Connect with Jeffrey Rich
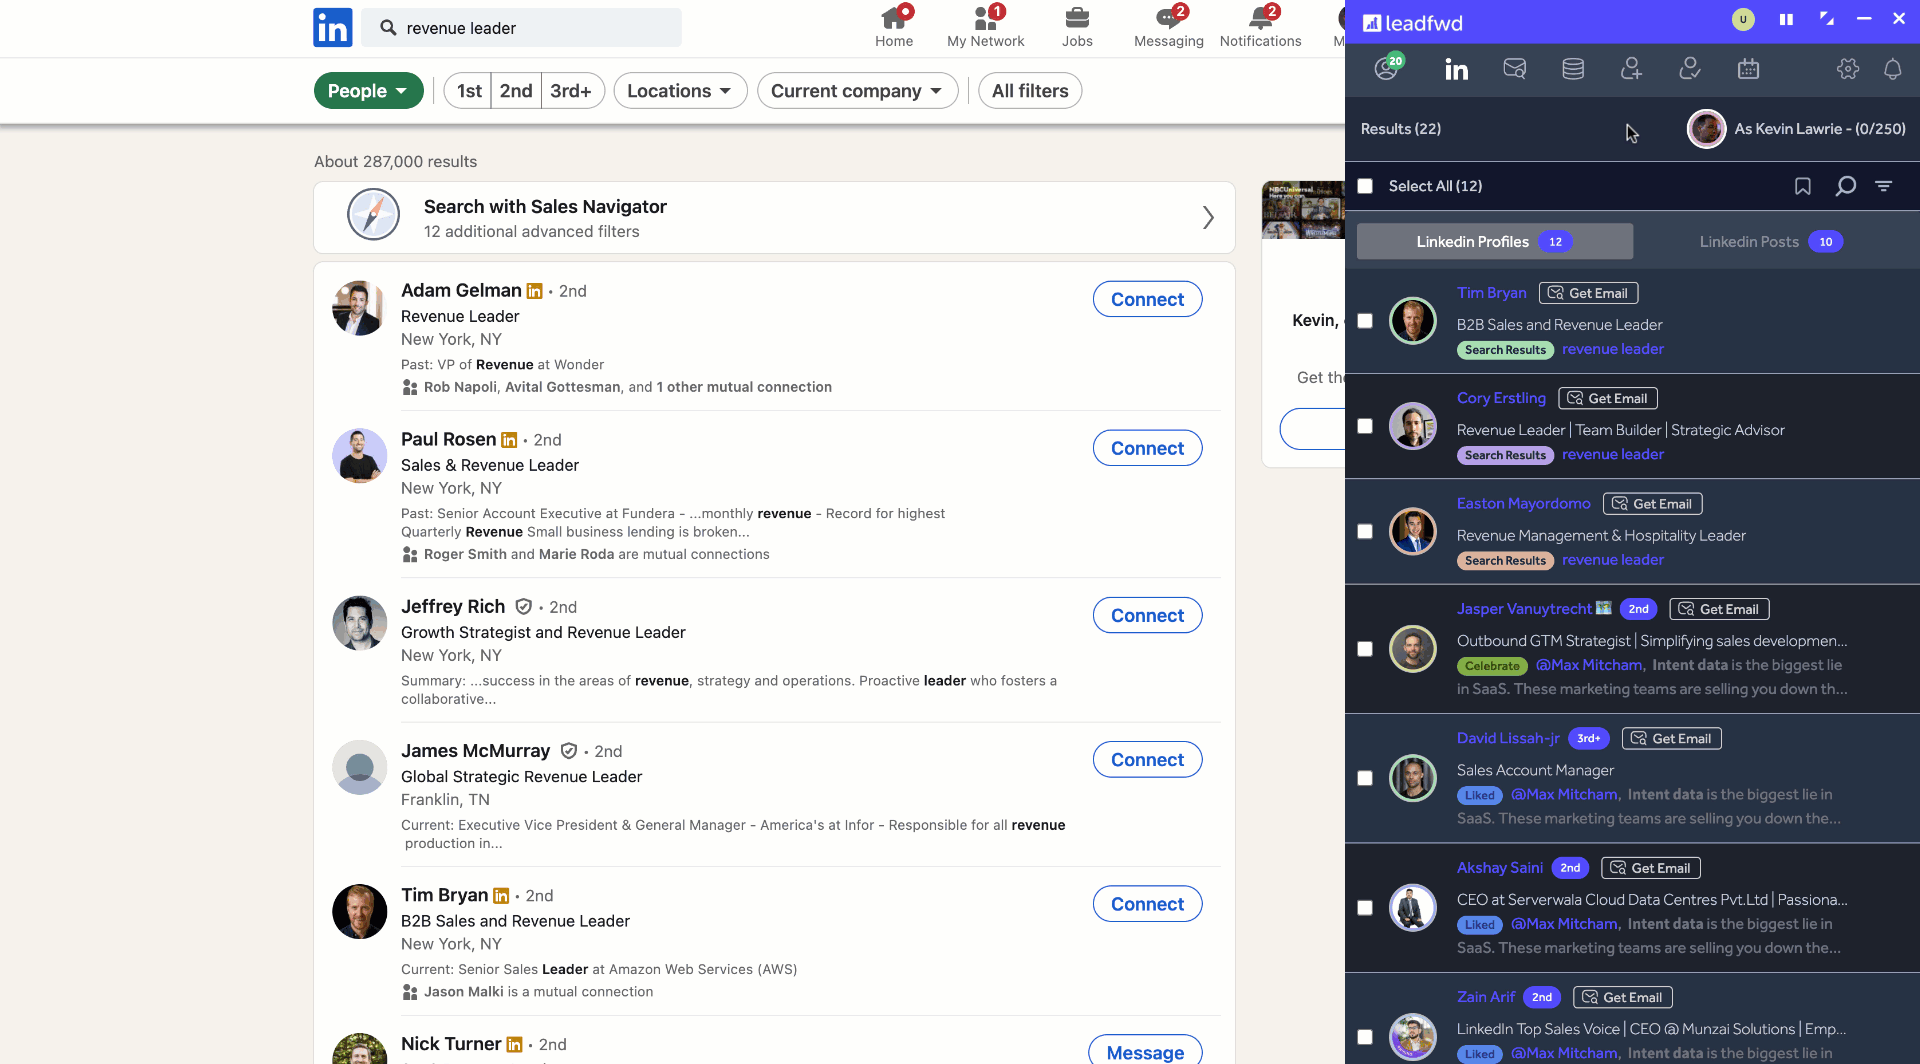Image resolution: width=1920 pixels, height=1064 pixels. click(x=1147, y=615)
